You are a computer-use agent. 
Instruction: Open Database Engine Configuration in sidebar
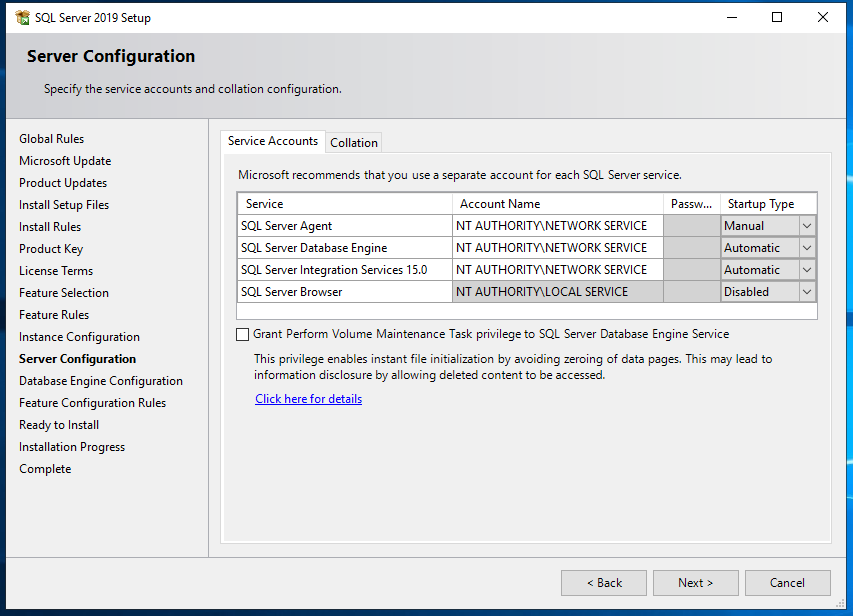pos(100,380)
